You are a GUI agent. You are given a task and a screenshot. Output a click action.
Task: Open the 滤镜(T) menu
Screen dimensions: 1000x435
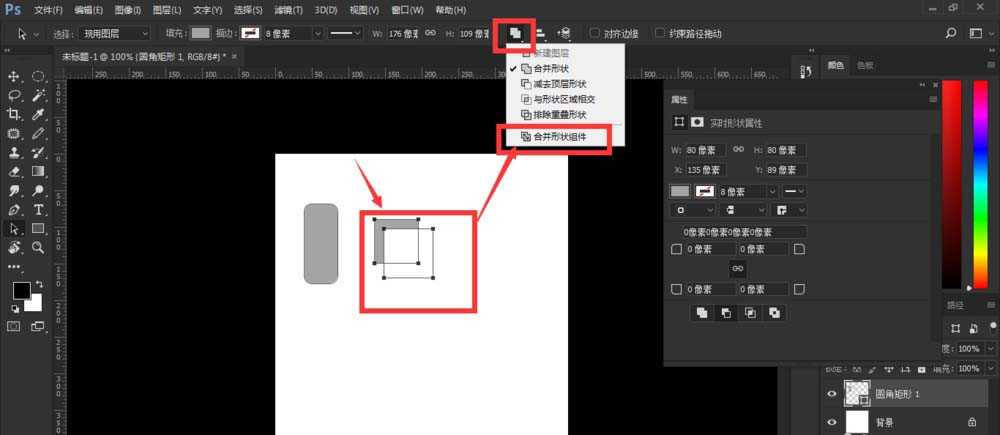point(289,10)
